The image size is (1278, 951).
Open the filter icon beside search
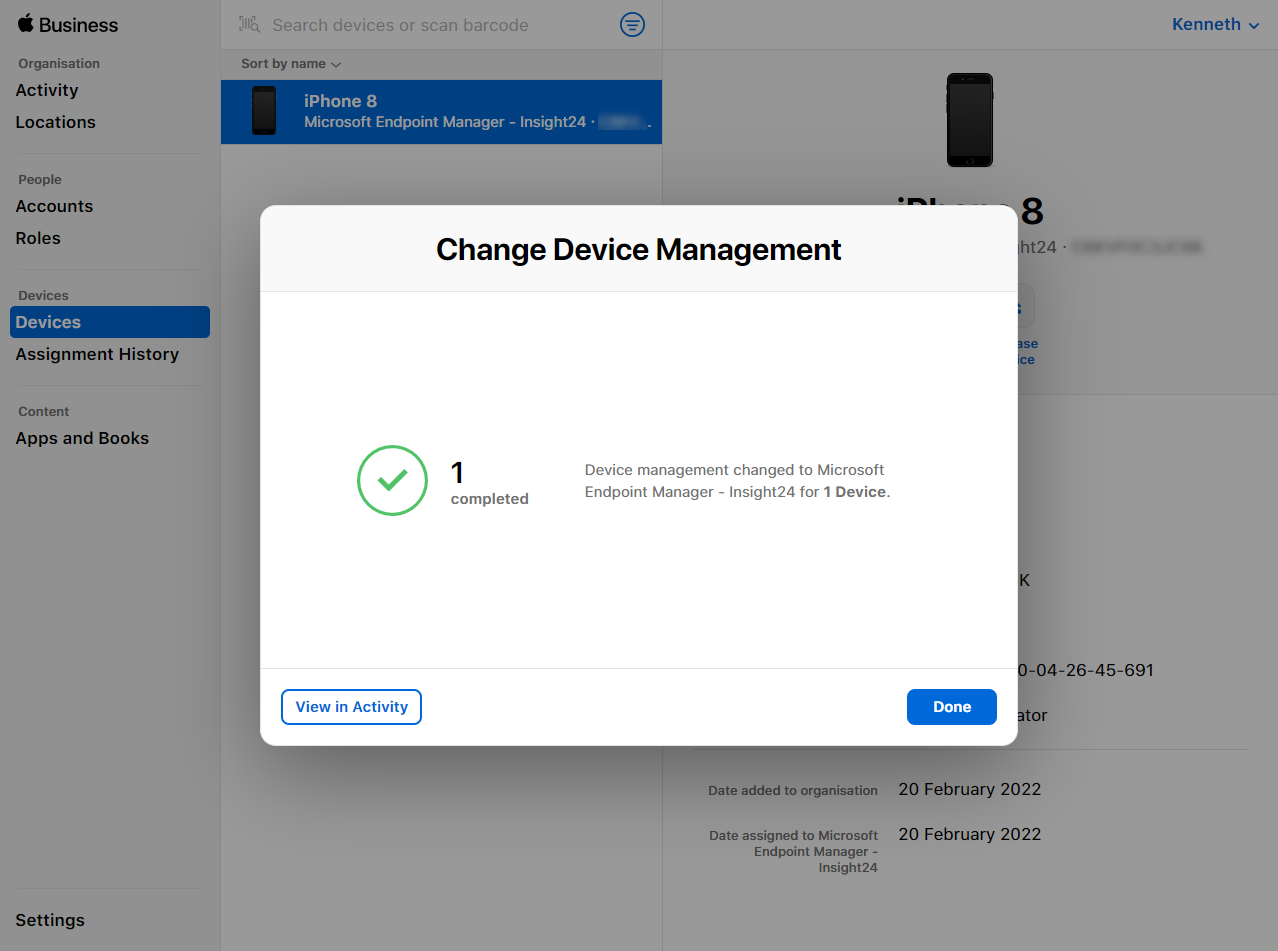[x=632, y=25]
